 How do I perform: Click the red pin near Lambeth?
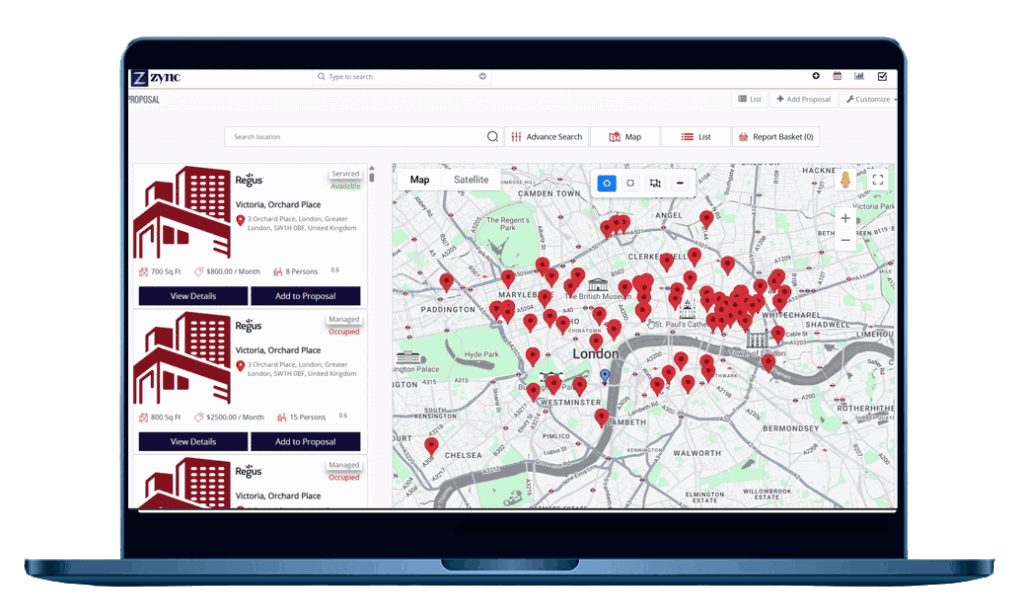601,418
